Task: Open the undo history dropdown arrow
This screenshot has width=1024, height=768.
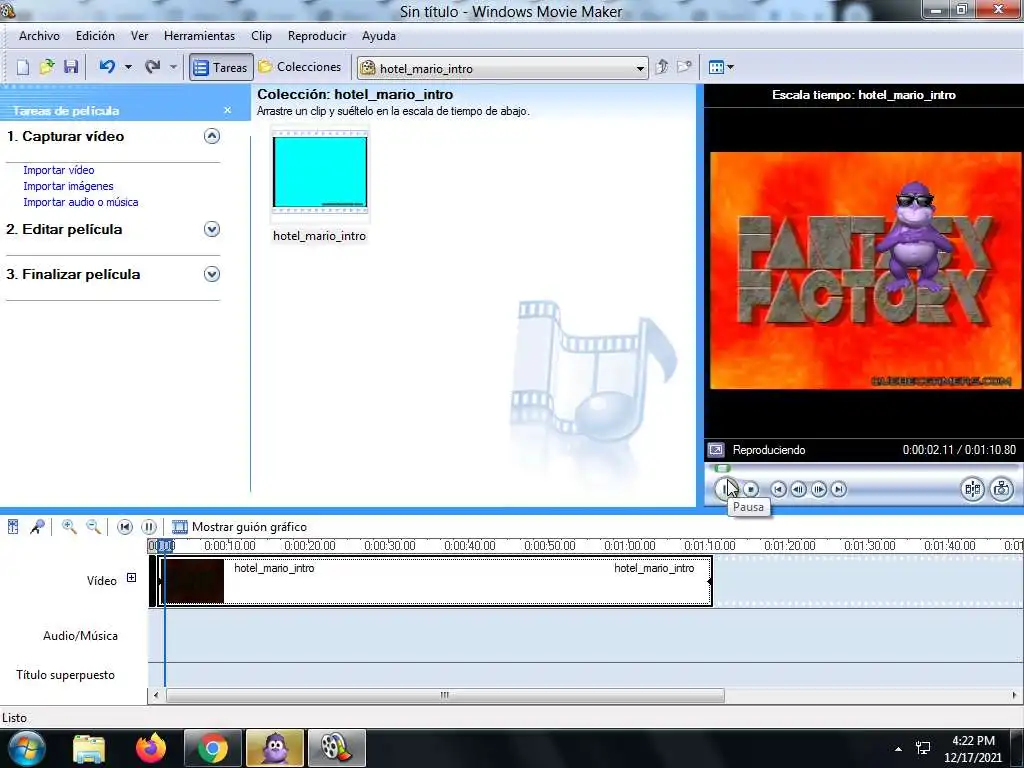Action: pyautogui.click(x=128, y=67)
